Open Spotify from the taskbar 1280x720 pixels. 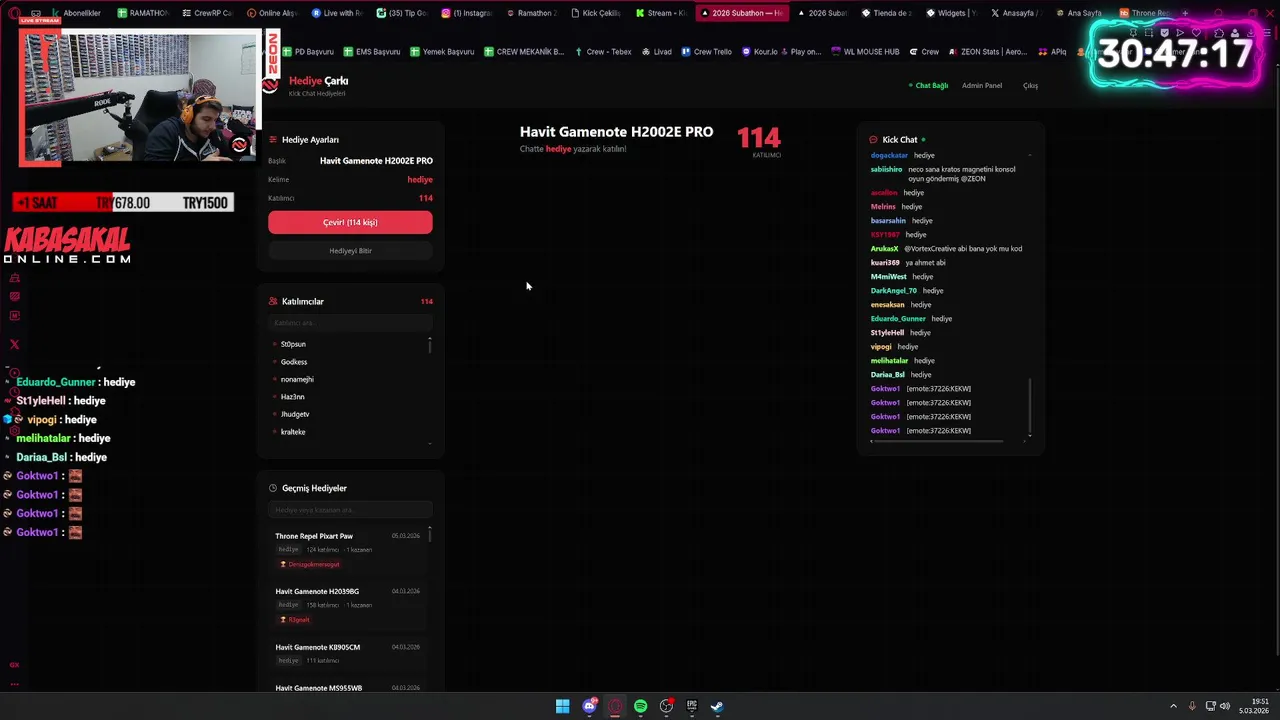point(640,706)
